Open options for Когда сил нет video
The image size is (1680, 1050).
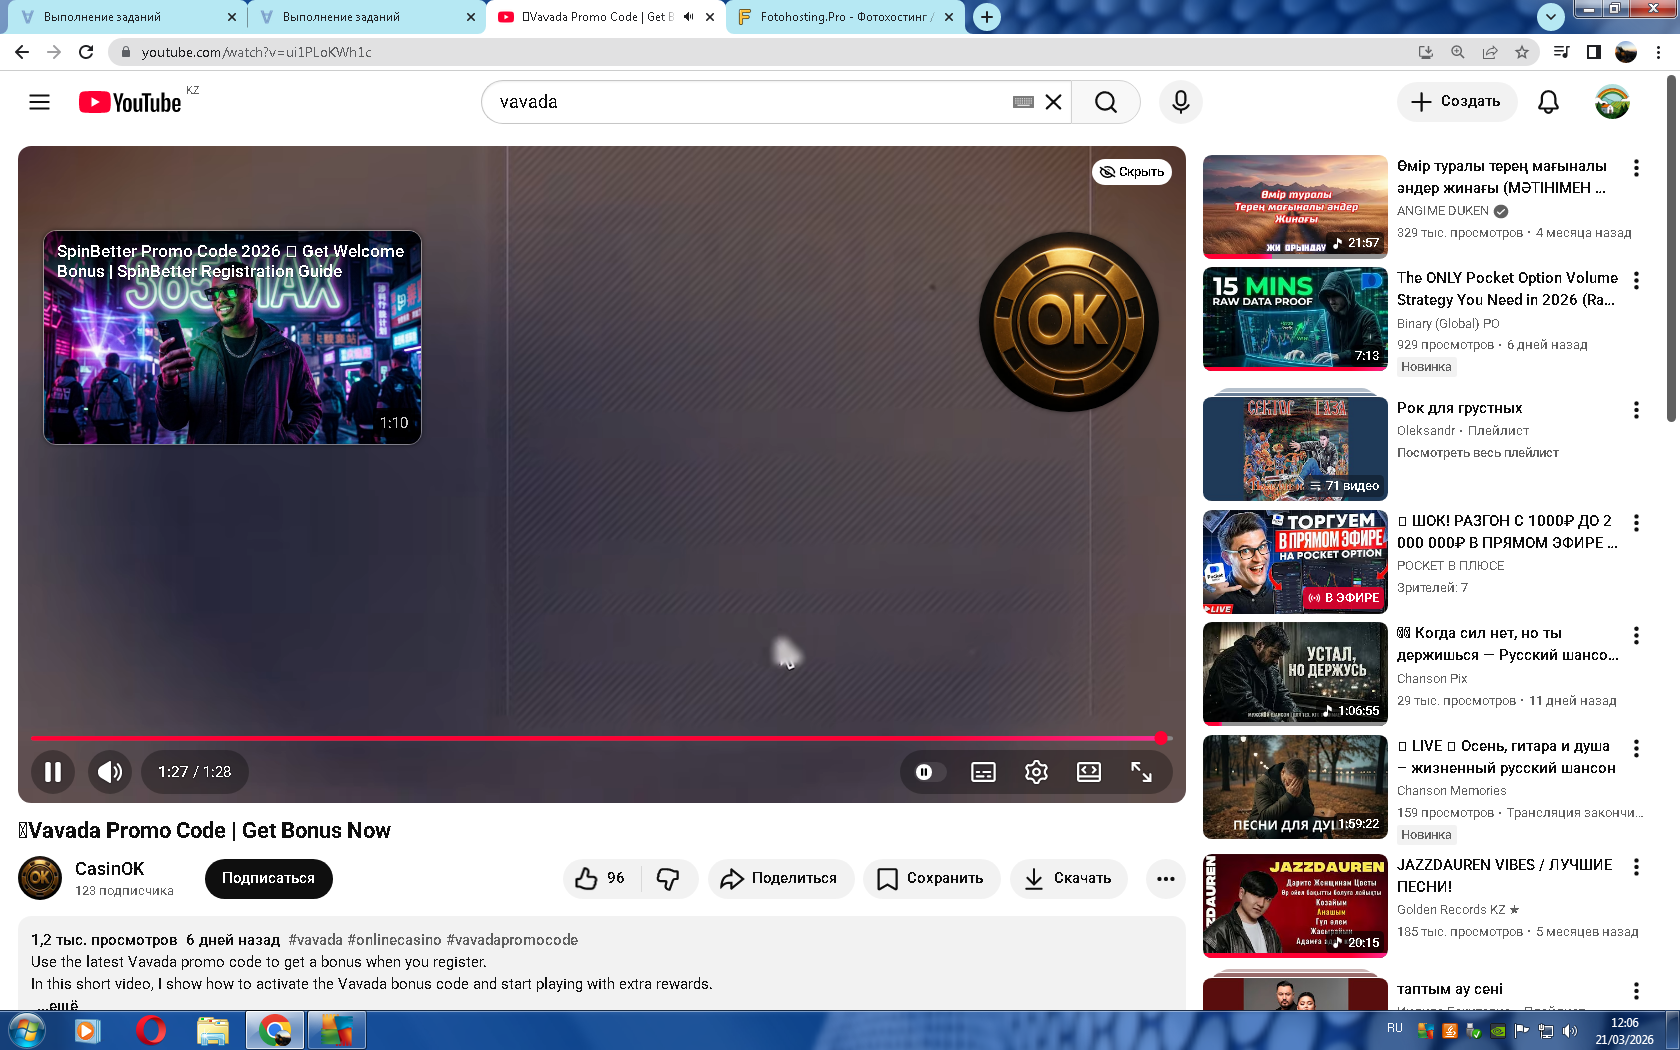coord(1636,635)
